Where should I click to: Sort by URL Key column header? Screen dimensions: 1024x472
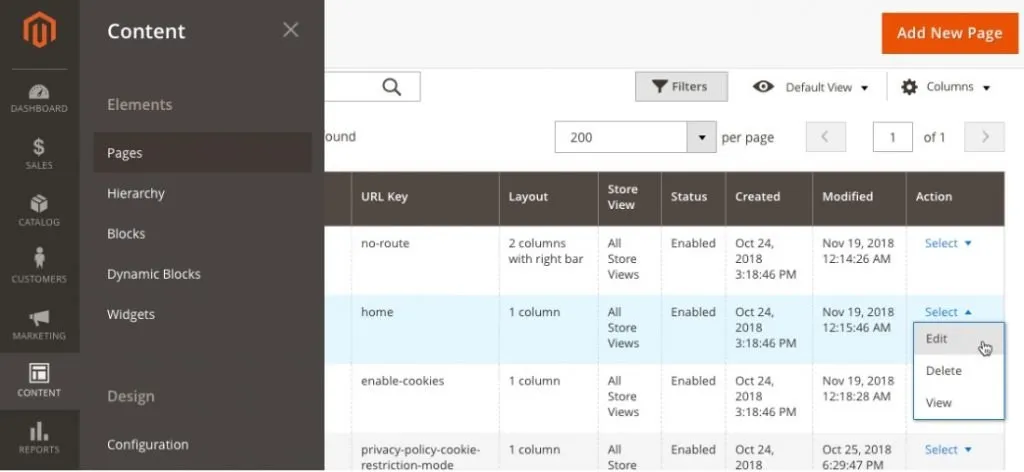pyautogui.click(x=425, y=198)
